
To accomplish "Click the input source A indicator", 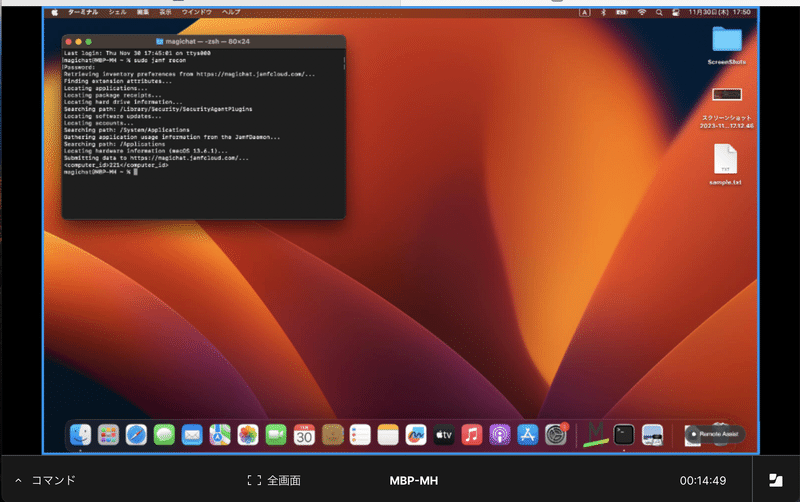I will pyautogui.click(x=585, y=12).
